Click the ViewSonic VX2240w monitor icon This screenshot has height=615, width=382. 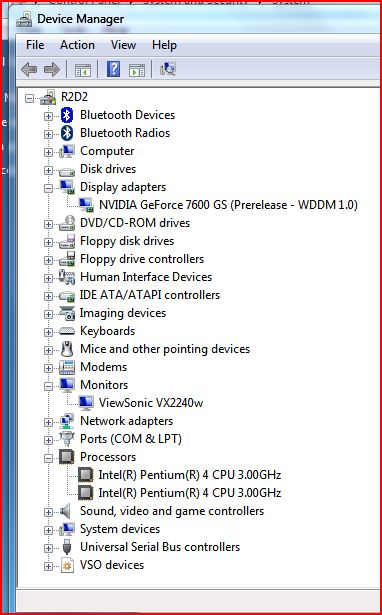pos(86,403)
